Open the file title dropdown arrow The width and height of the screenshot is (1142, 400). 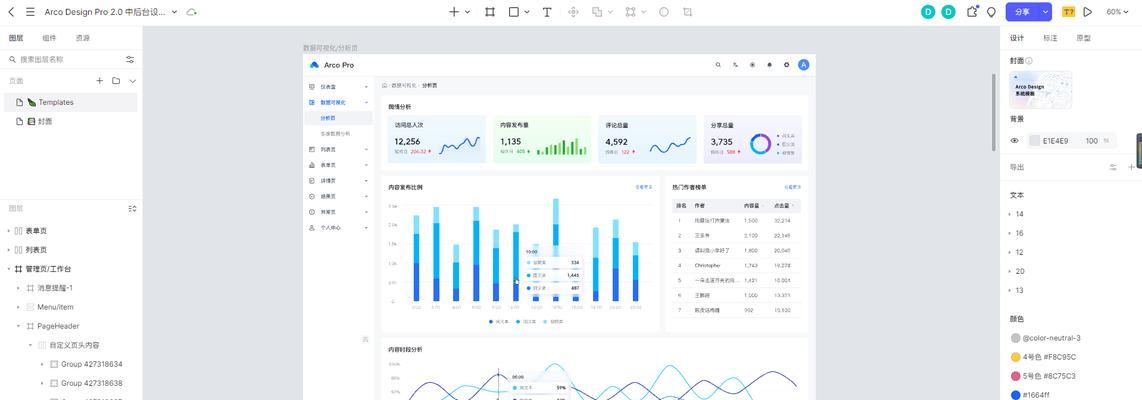click(174, 12)
